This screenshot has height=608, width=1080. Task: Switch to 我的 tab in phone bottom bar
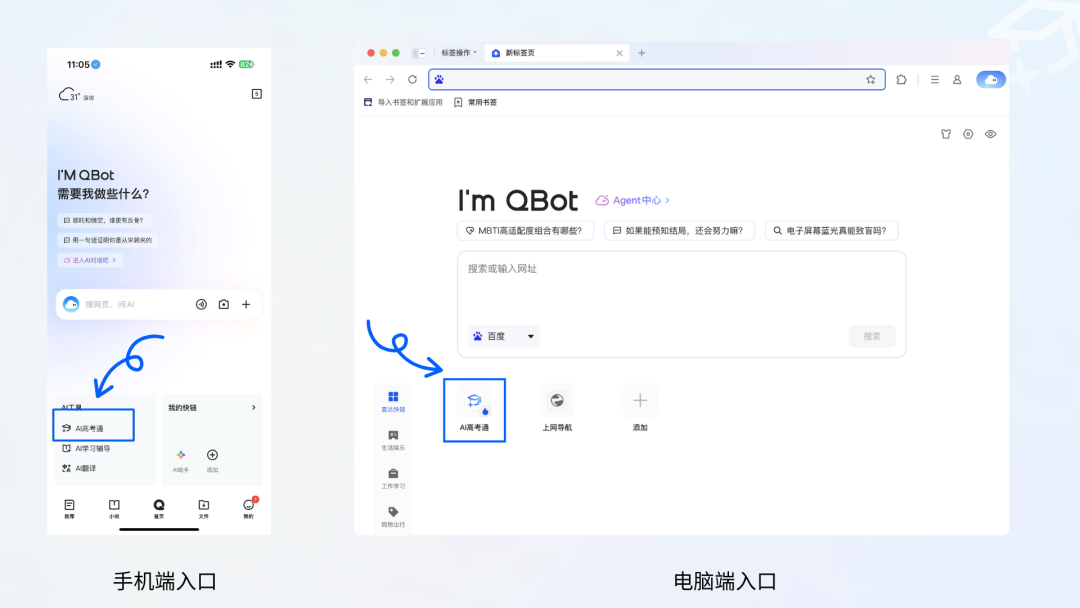249,509
